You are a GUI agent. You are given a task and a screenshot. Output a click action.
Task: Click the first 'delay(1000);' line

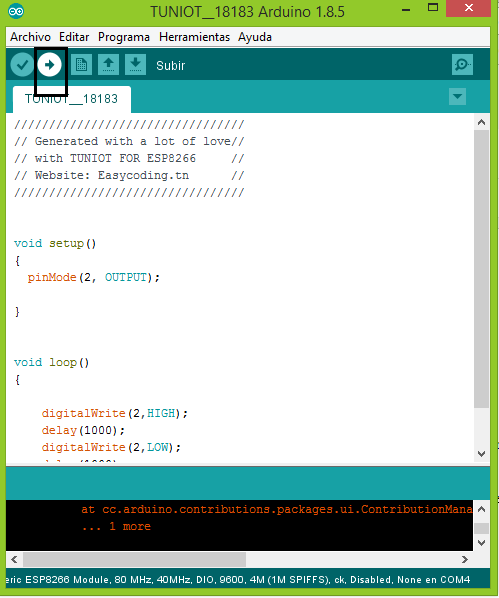coord(83,430)
